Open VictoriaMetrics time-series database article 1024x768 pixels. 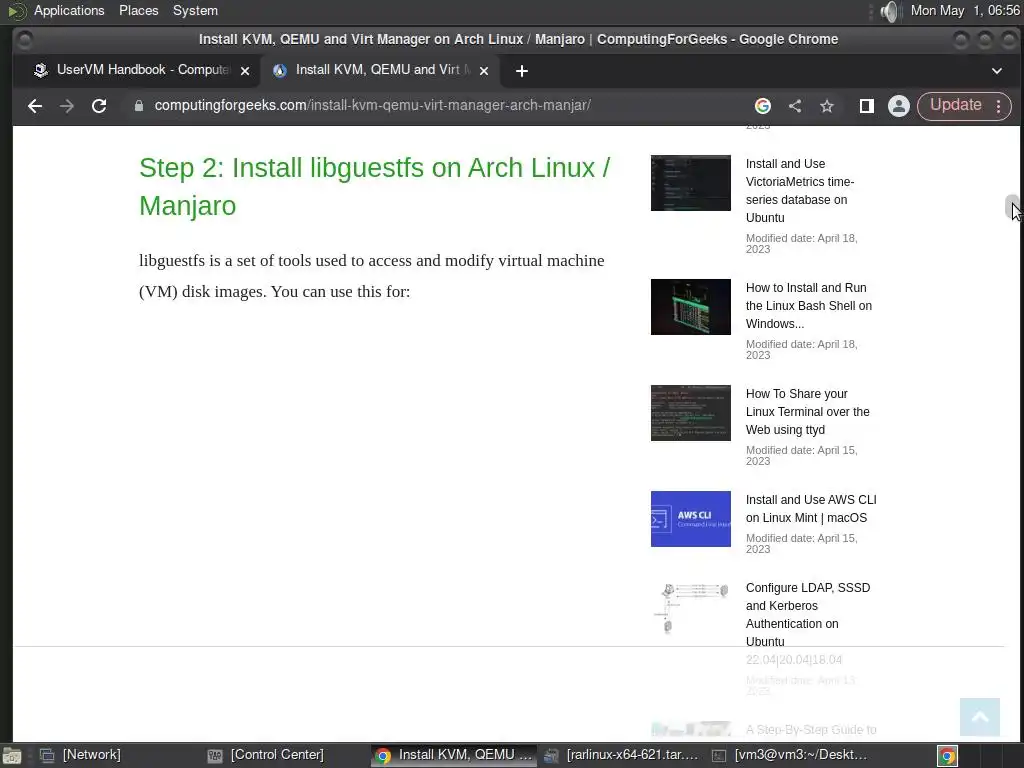click(x=799, y=191)
